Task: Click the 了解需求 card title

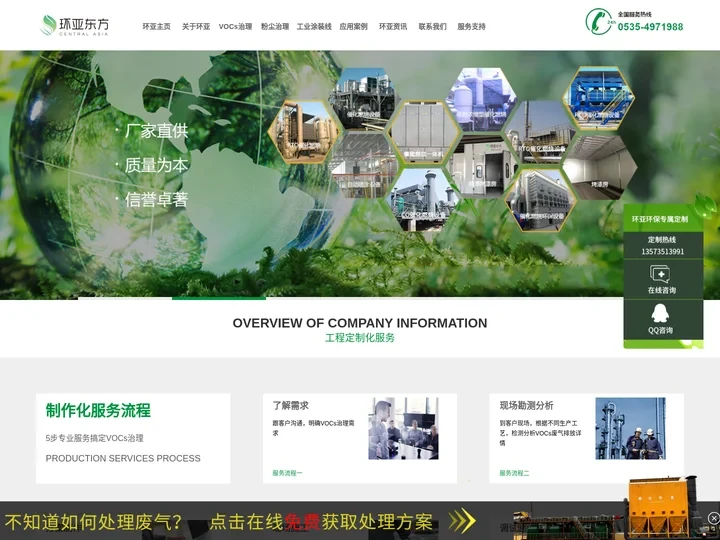Action: (x=290, y=405)
